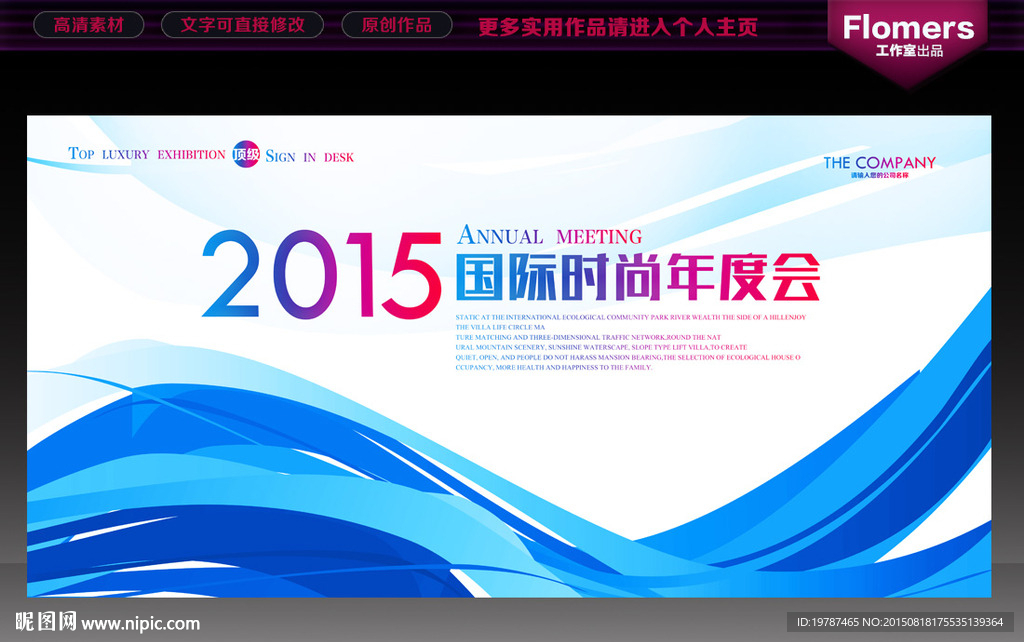Click the 国际时尚年度会 title

coord(638,277)
